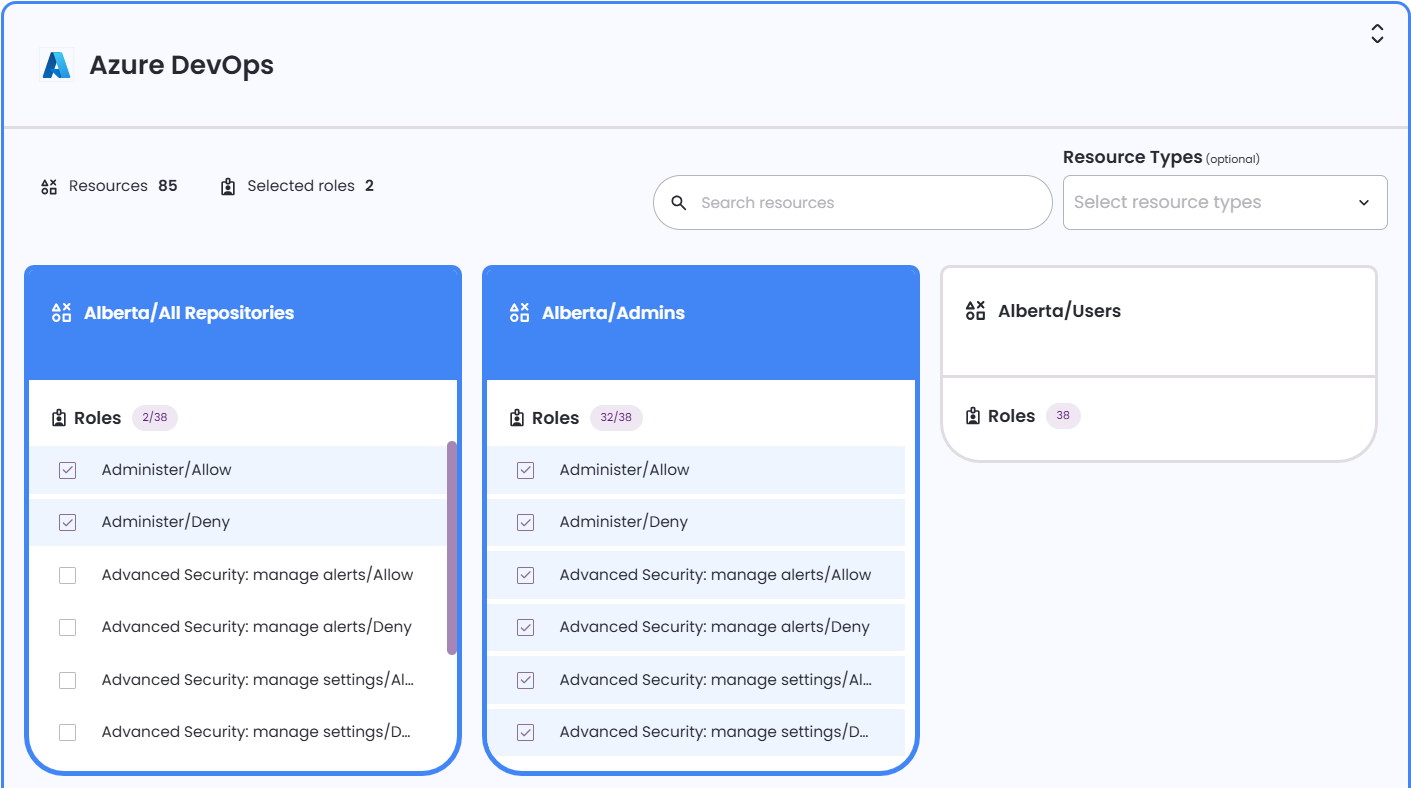Click the Alberta/Users resource icon
The height and width of the screenshot is (788, 1411).
pyautogui.click(x=976, y=311)
